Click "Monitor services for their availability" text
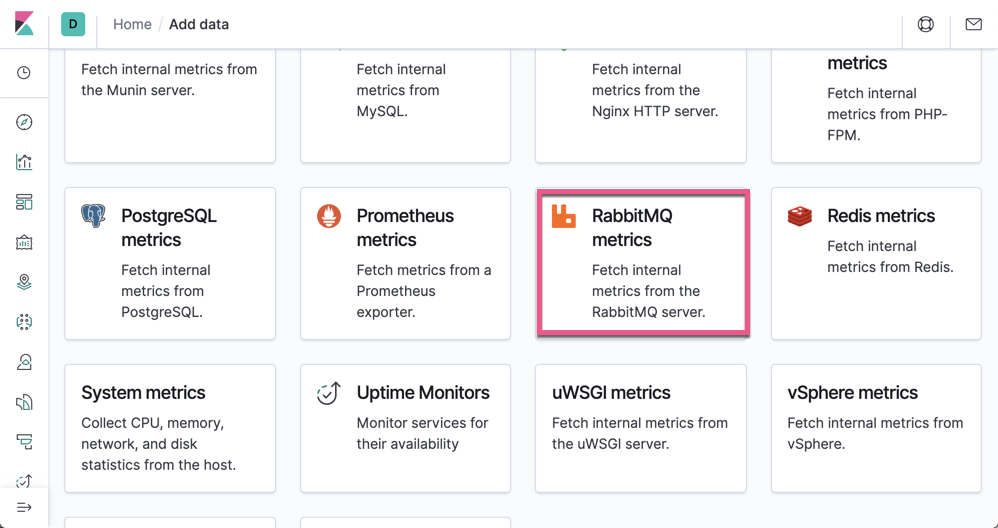The height and width of the screenshot is (528, 998). tap(423, 433)
